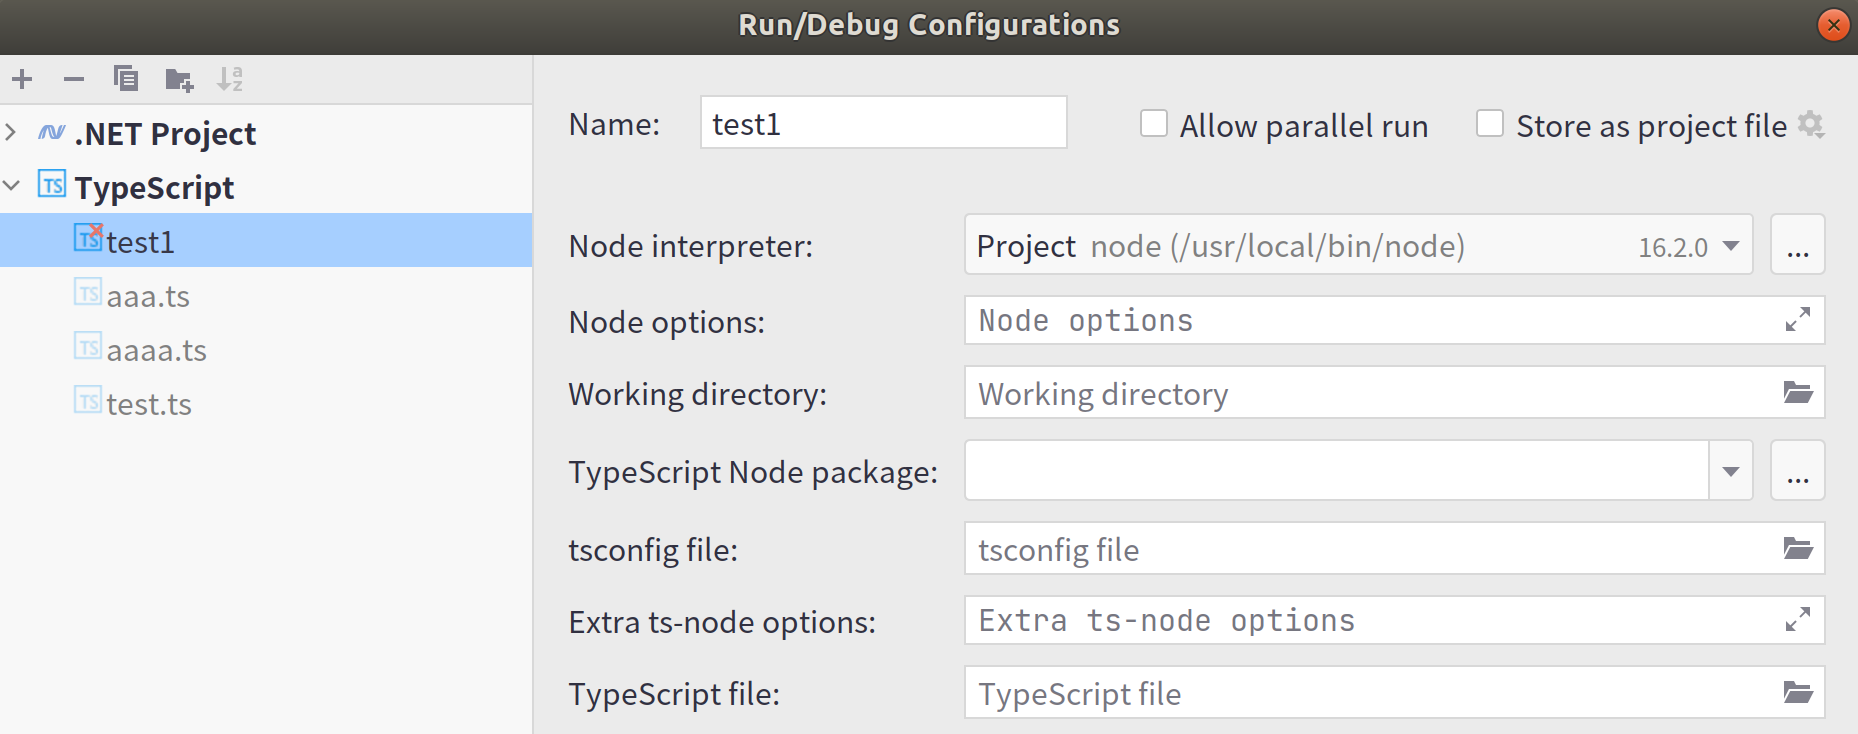Click the Copy Configuration icon

pyautogui.click(x=126, y=79)
